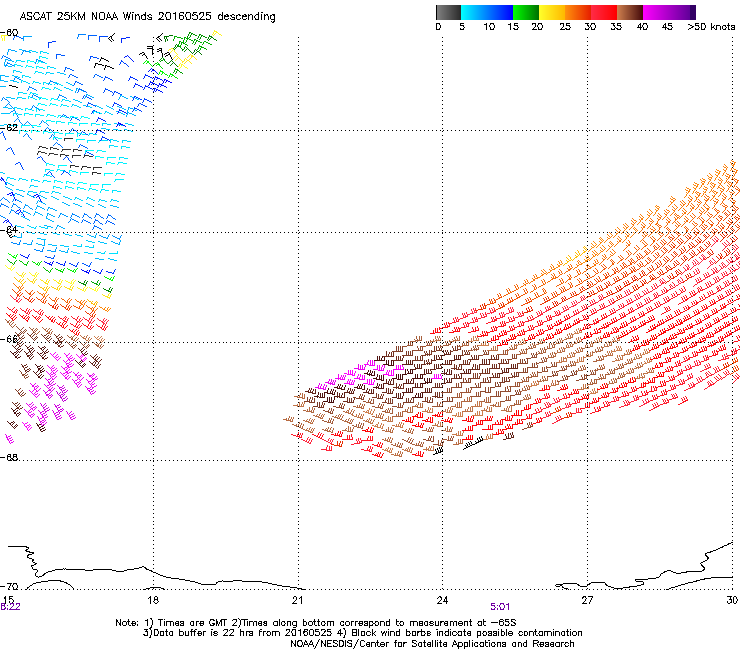Image resolution: width=740 pixels, height=650 pixels.
Task: Click the "-60" latitude axis label
Action: point(9,33)
